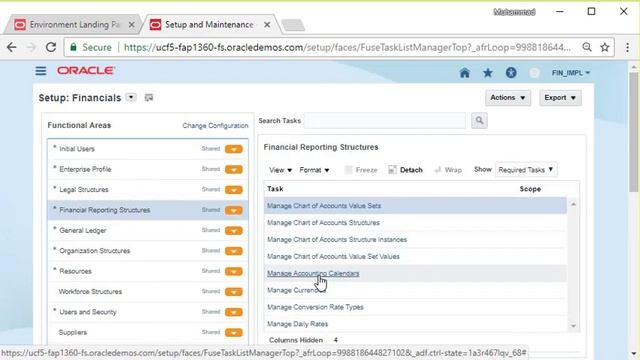Image resolution: width=640 pixels, height=360 pixels.
Task: Open Legal Structures orange action dropdown
Action: click(233, 190)
